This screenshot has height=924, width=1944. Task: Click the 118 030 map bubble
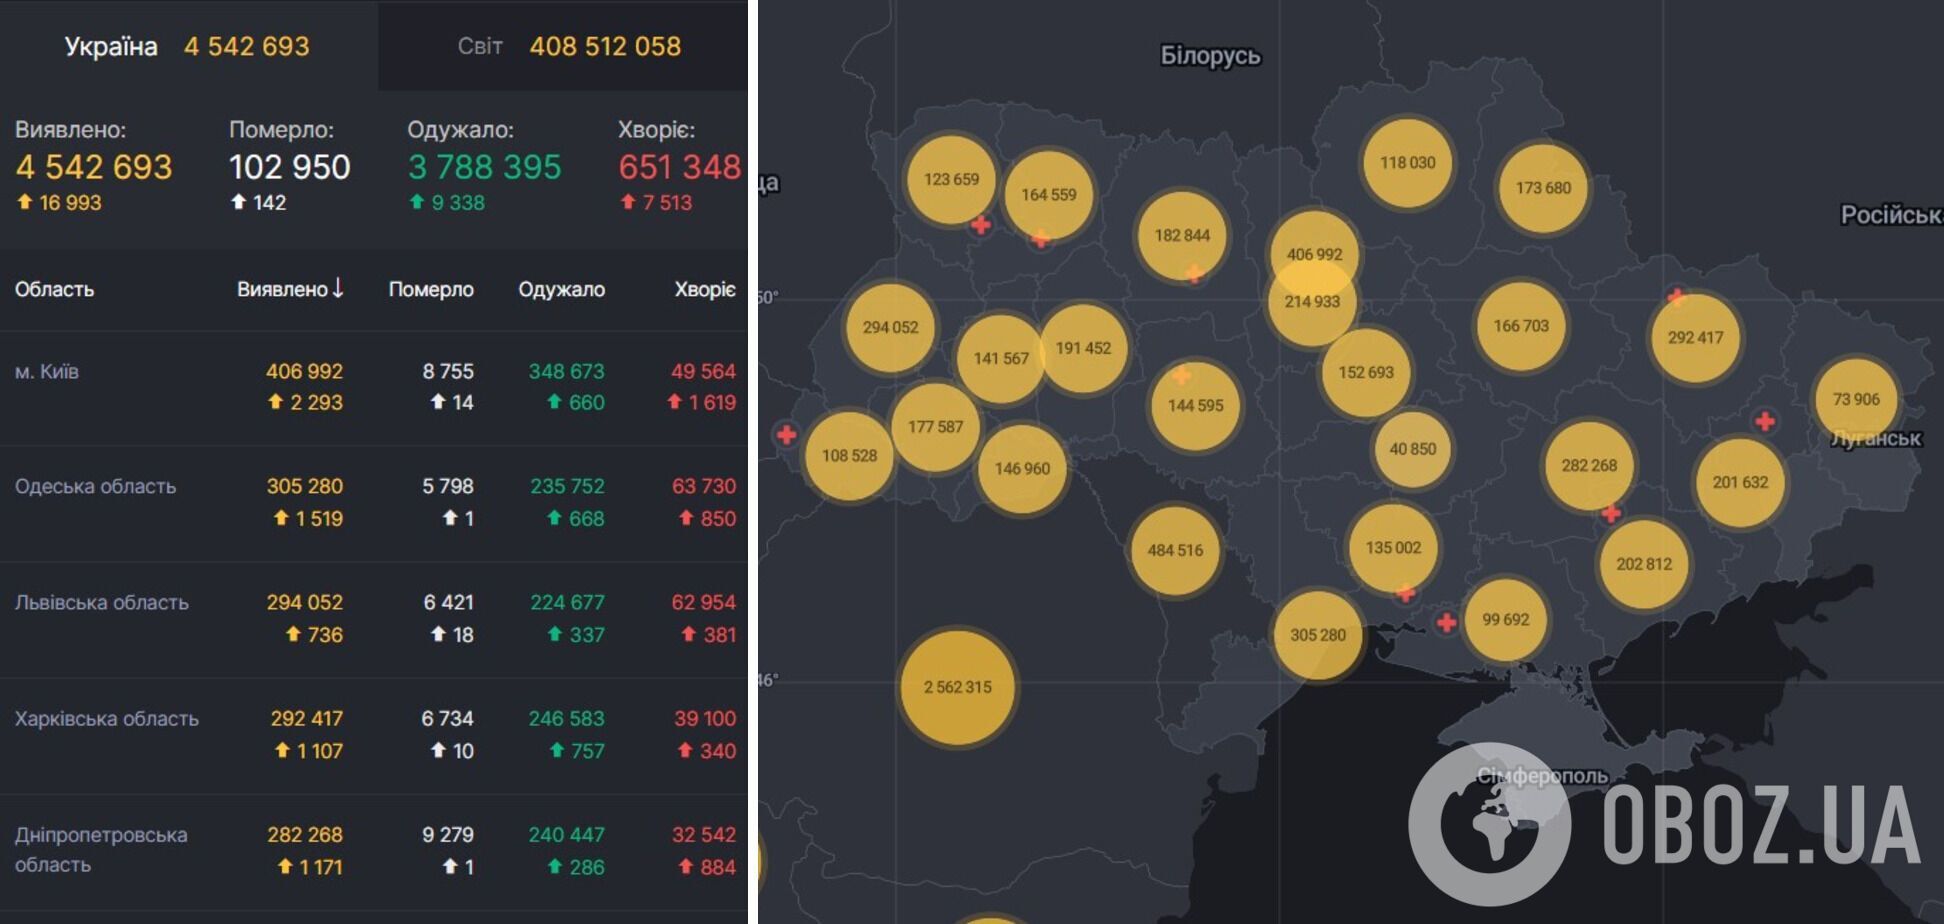coord(1407,162)
